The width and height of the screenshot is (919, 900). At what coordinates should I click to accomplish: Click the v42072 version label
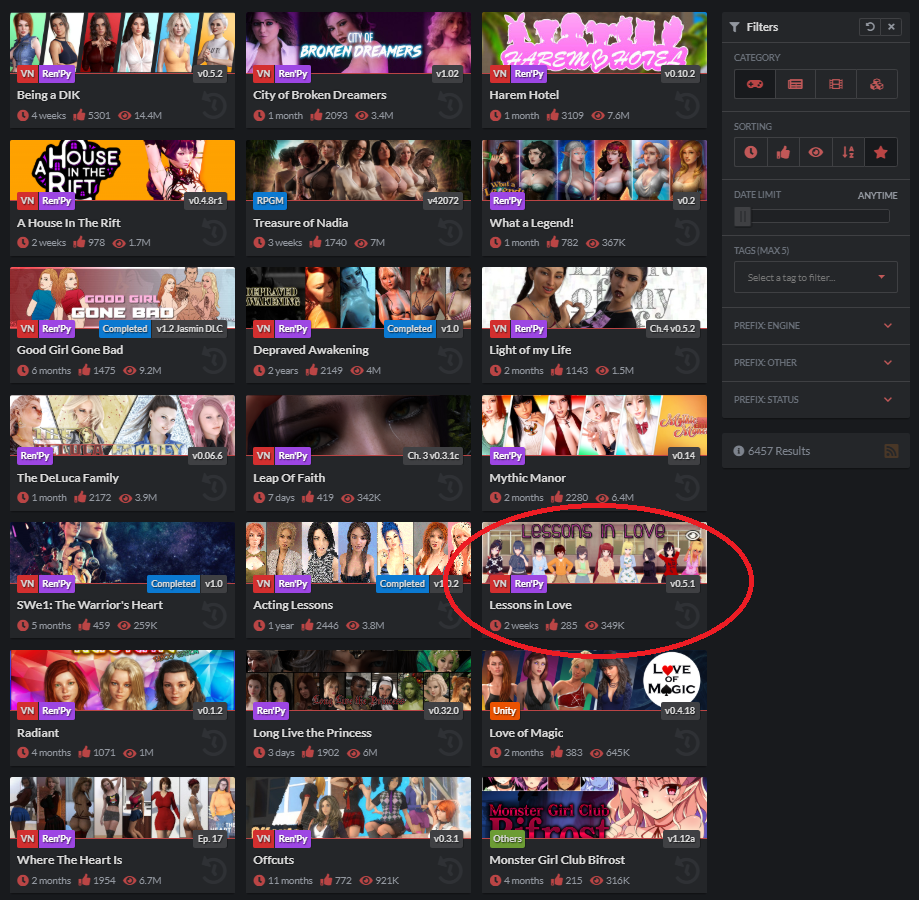[443, 200]
